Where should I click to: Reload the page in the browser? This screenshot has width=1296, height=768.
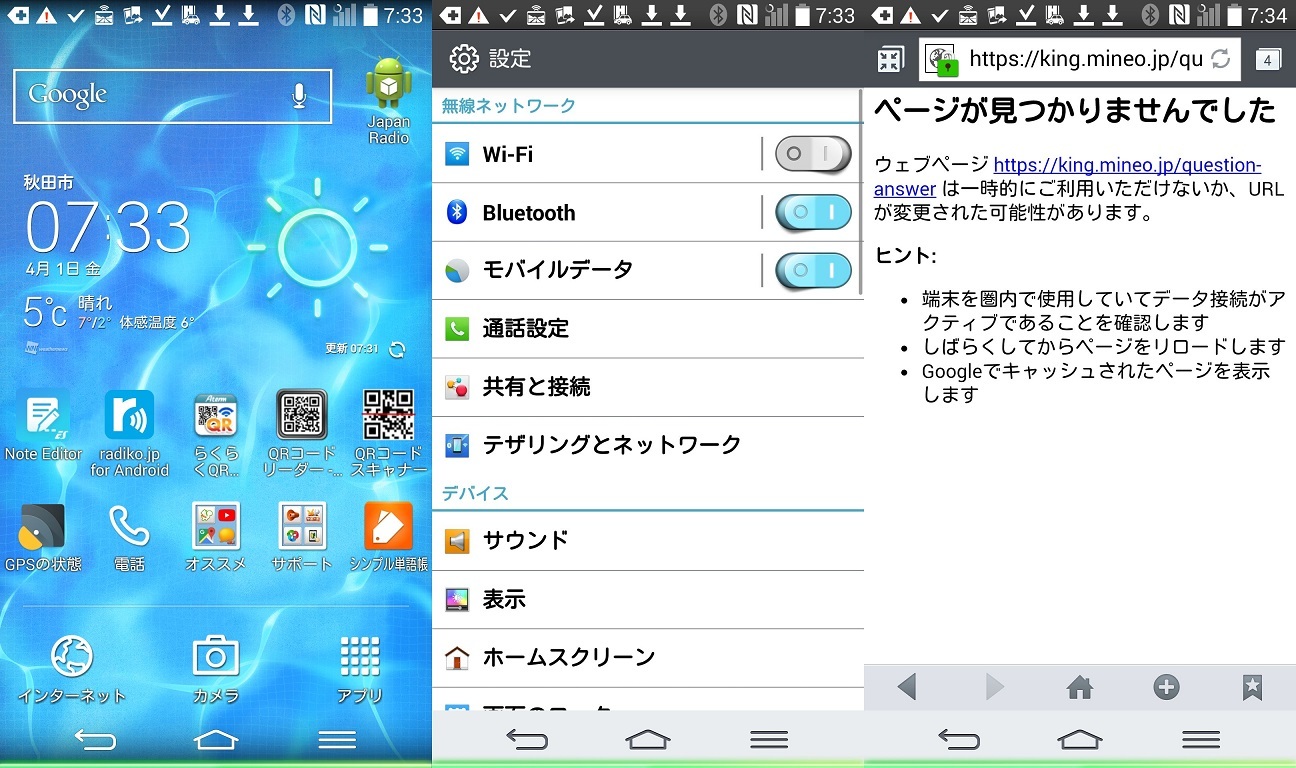pos(1220,59)
